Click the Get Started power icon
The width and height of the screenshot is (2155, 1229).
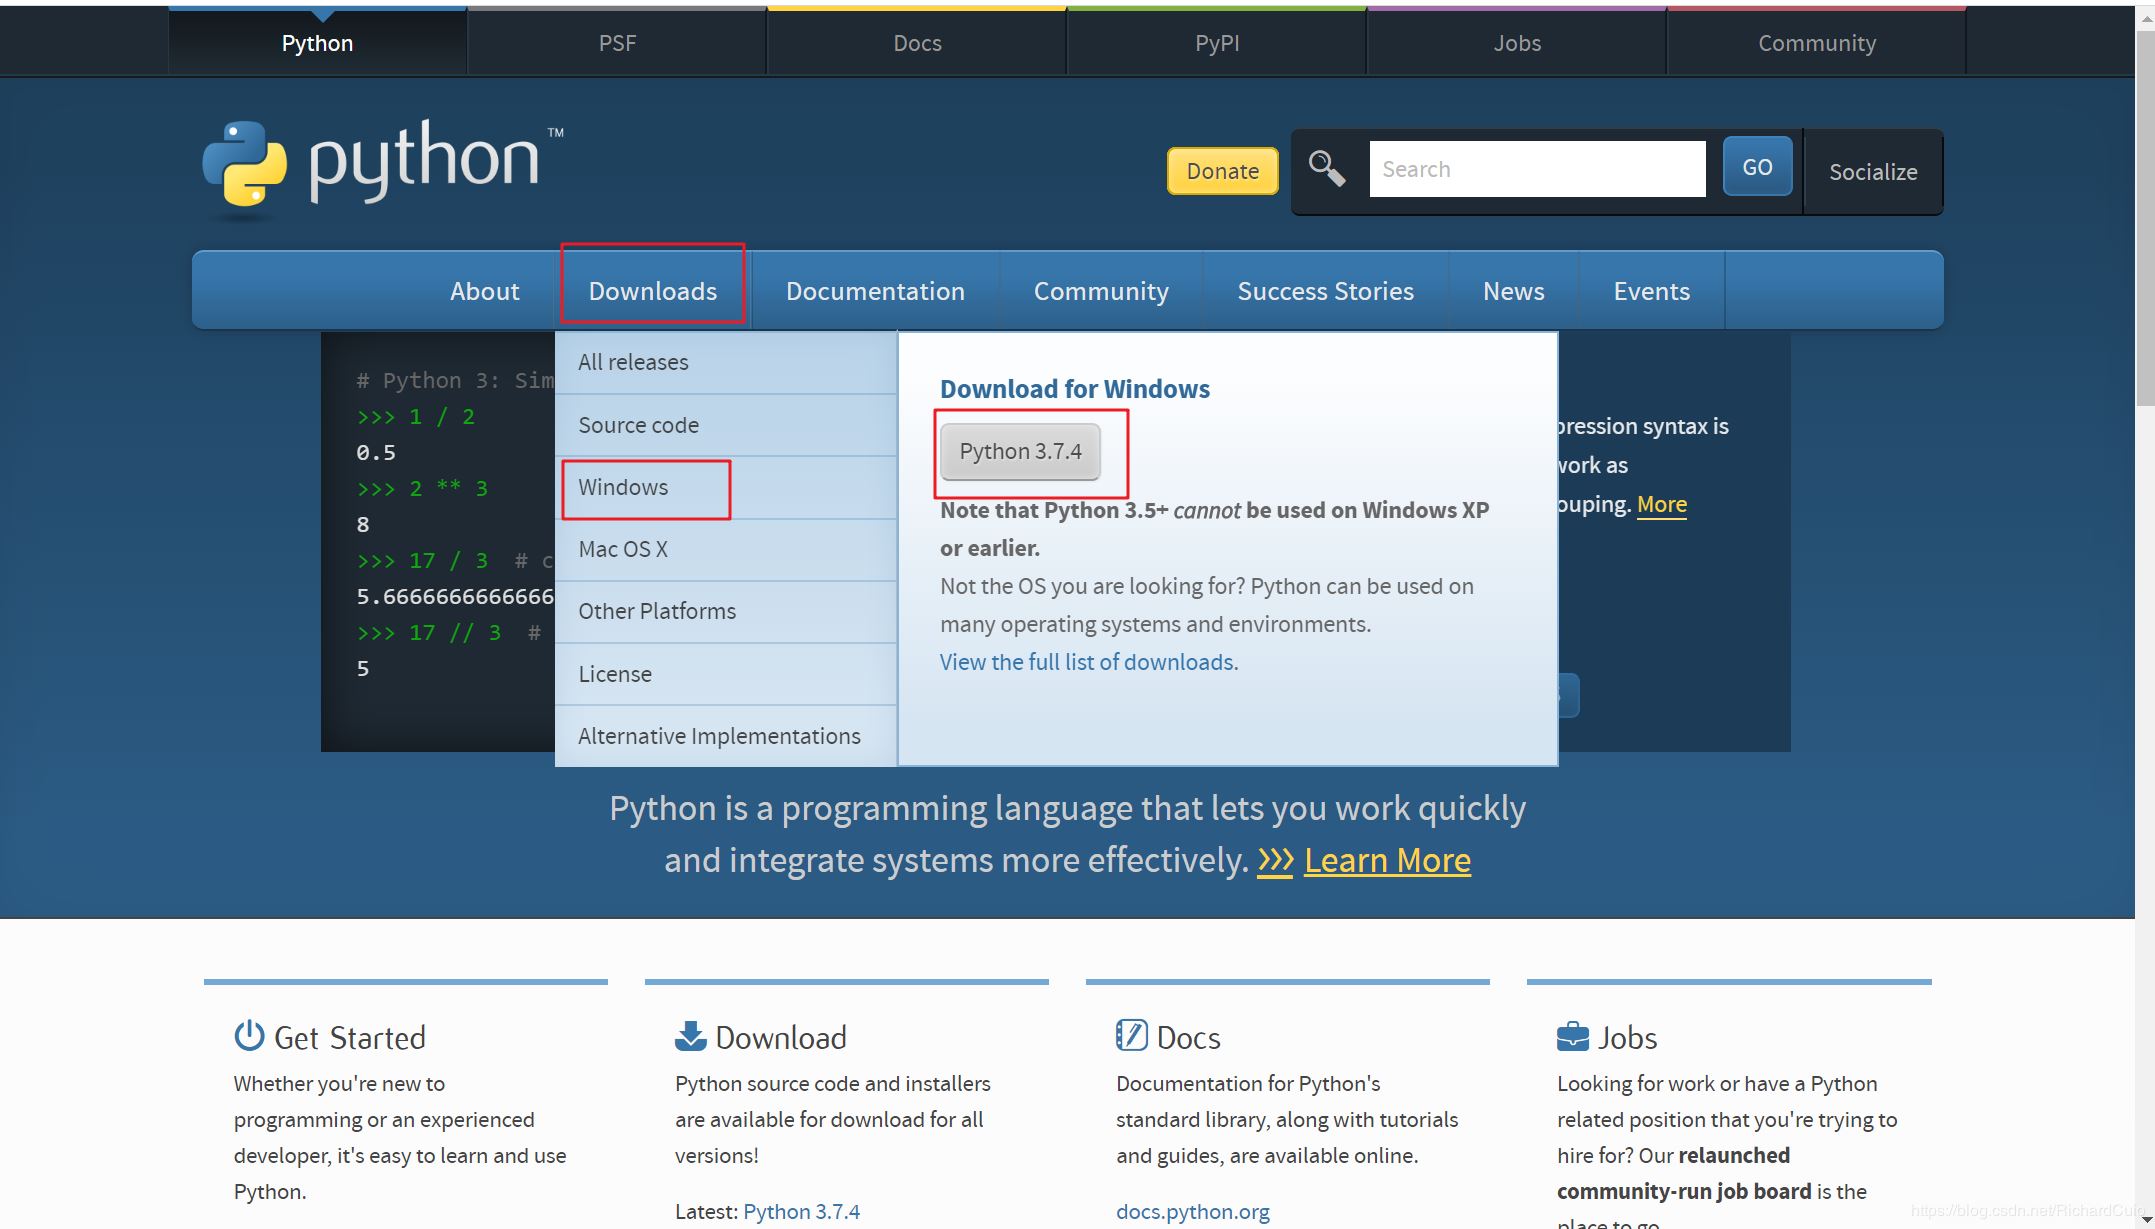249,1036
